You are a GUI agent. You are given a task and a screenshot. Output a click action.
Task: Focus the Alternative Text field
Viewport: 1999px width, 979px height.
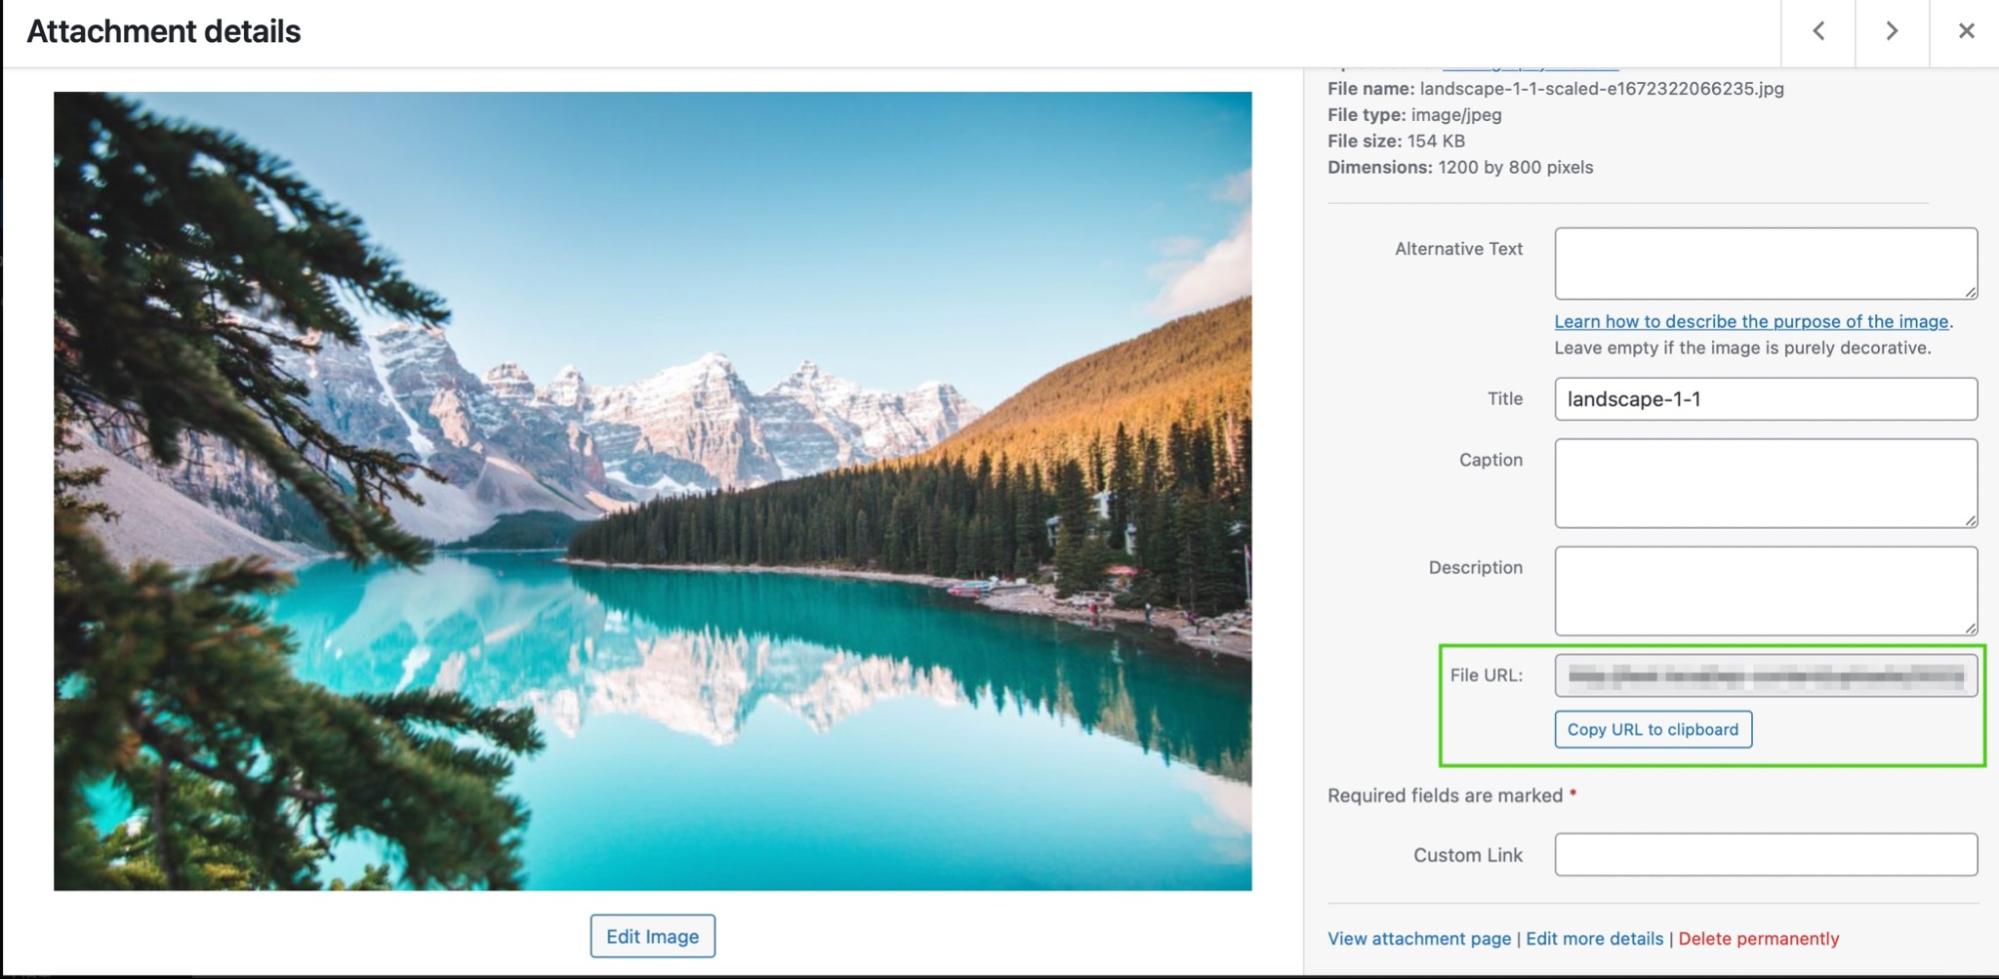pyautogui.click(x=1766, y=263)
